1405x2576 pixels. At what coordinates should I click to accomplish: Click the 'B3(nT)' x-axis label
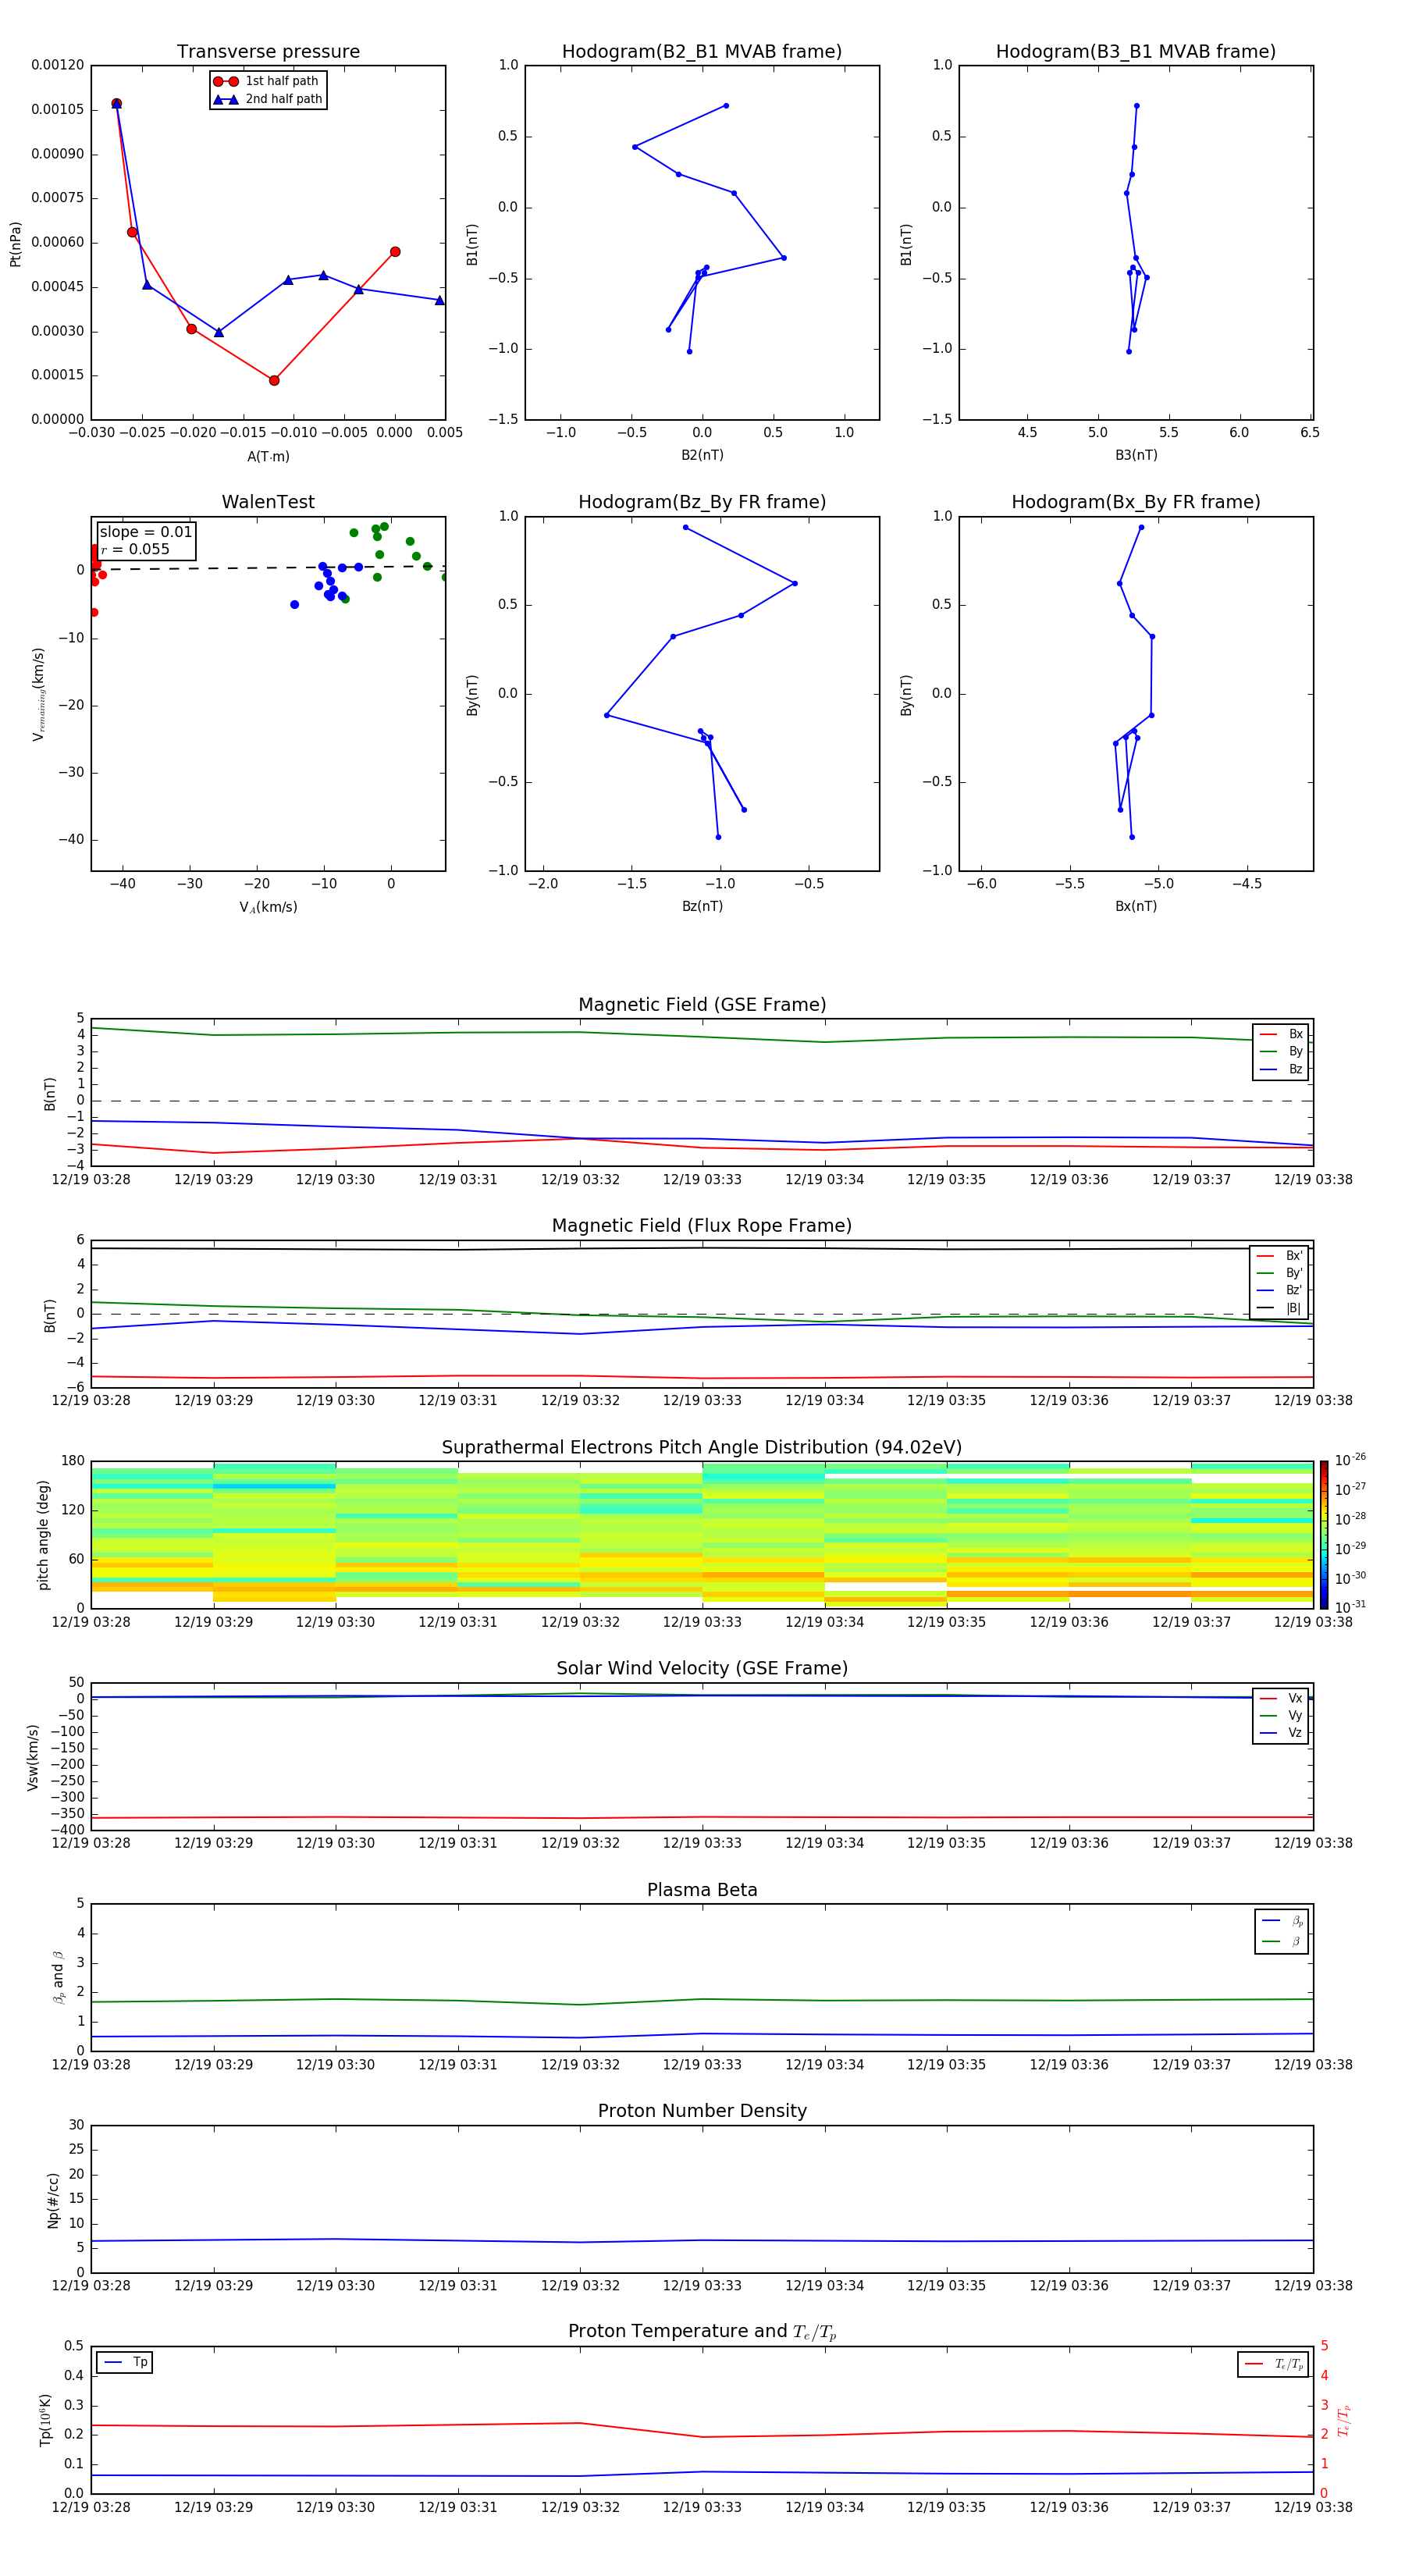click(x=1136, y=455)
